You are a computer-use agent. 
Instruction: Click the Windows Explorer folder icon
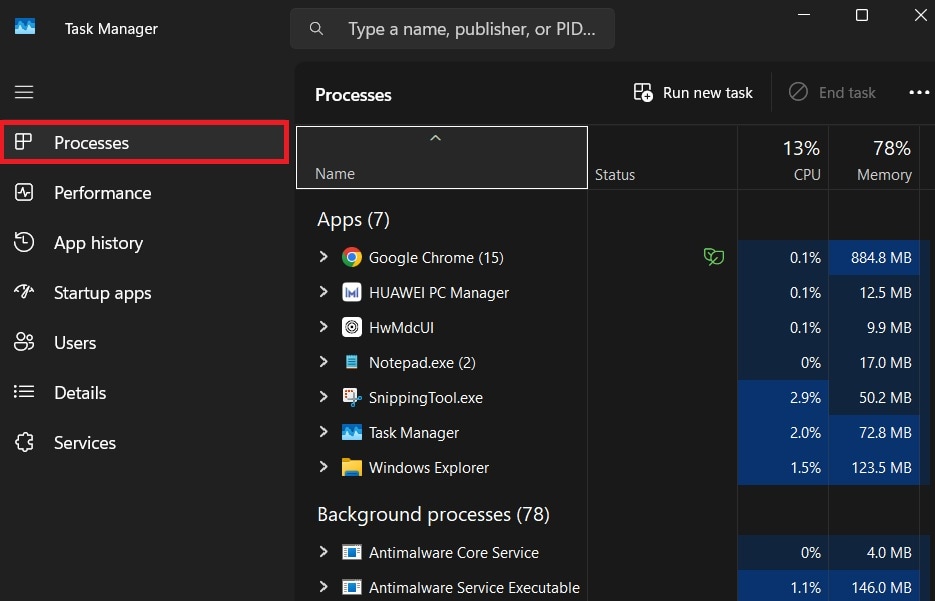coord(352,467)
